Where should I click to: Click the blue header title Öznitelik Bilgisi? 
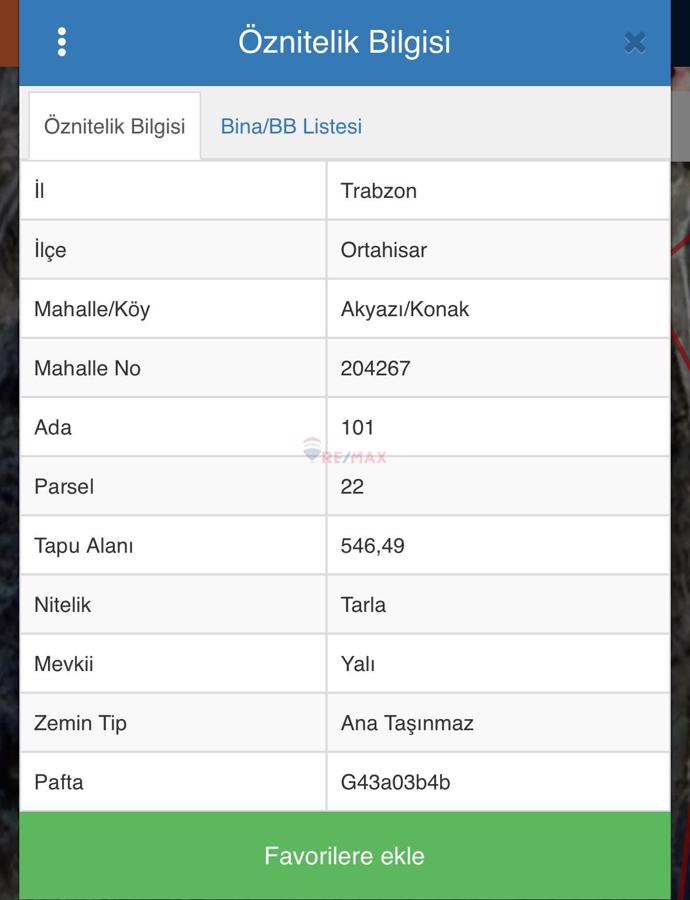pyautogui.click(x=344, y=42)
